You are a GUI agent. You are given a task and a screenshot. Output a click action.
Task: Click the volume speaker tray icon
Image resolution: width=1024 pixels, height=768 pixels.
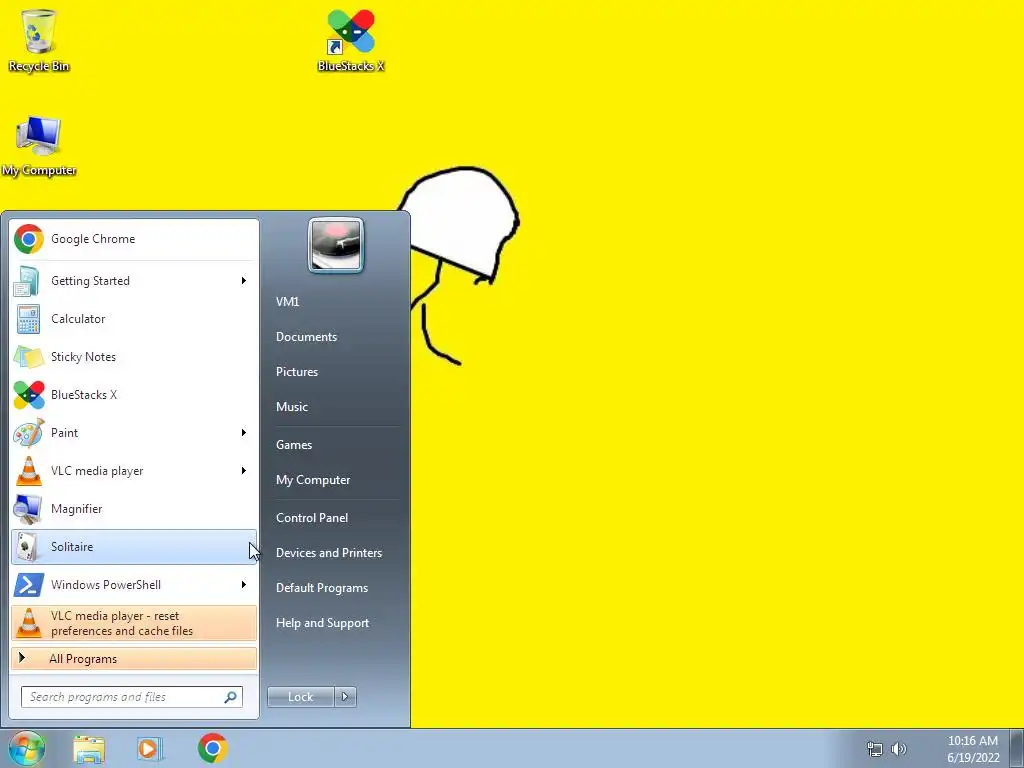[899, 749]
